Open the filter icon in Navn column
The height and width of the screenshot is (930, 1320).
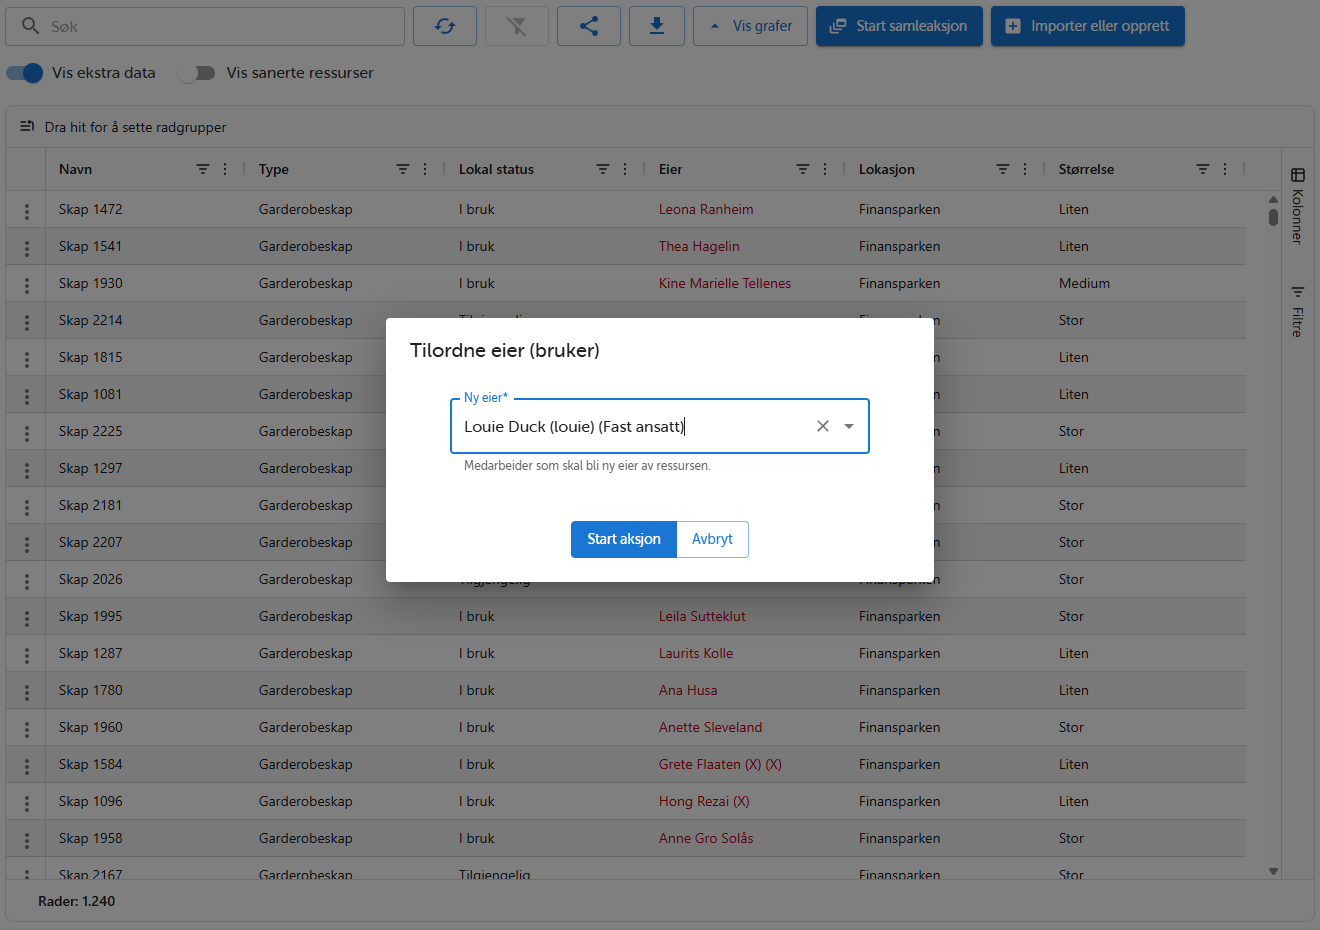[x=203, y=169]
